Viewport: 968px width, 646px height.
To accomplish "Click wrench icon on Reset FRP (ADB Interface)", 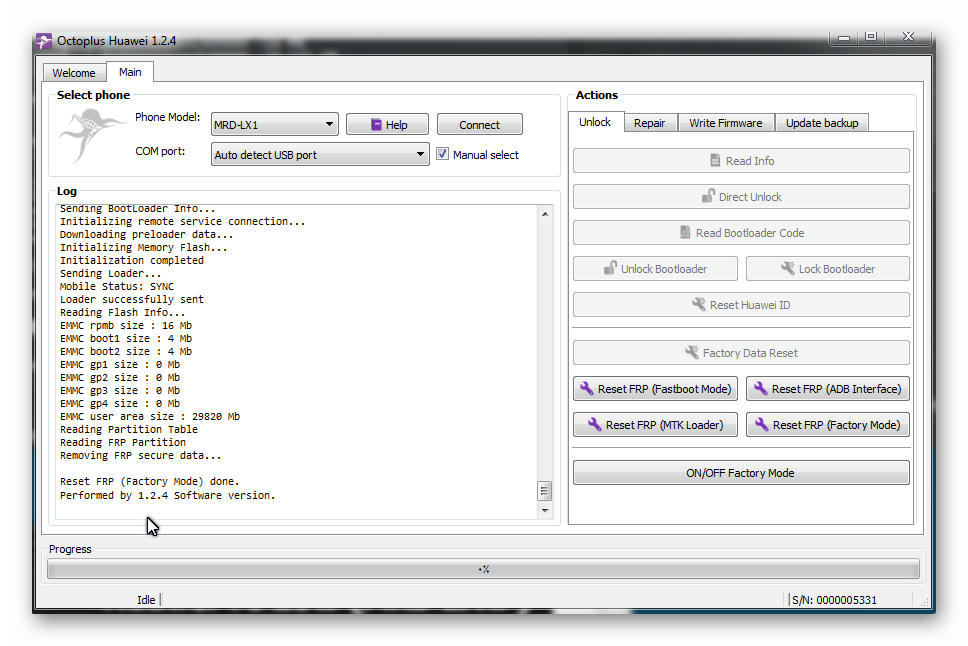I will [x=761, y=388].
